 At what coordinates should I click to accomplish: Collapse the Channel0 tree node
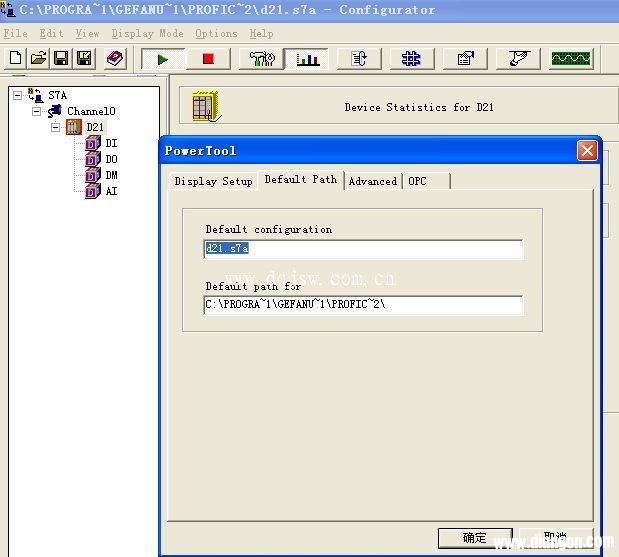point(36,111)
